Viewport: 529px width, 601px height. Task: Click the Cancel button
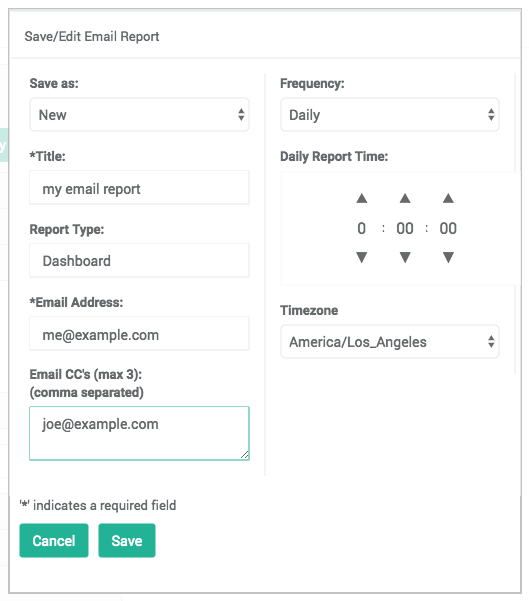click(54, 540)
